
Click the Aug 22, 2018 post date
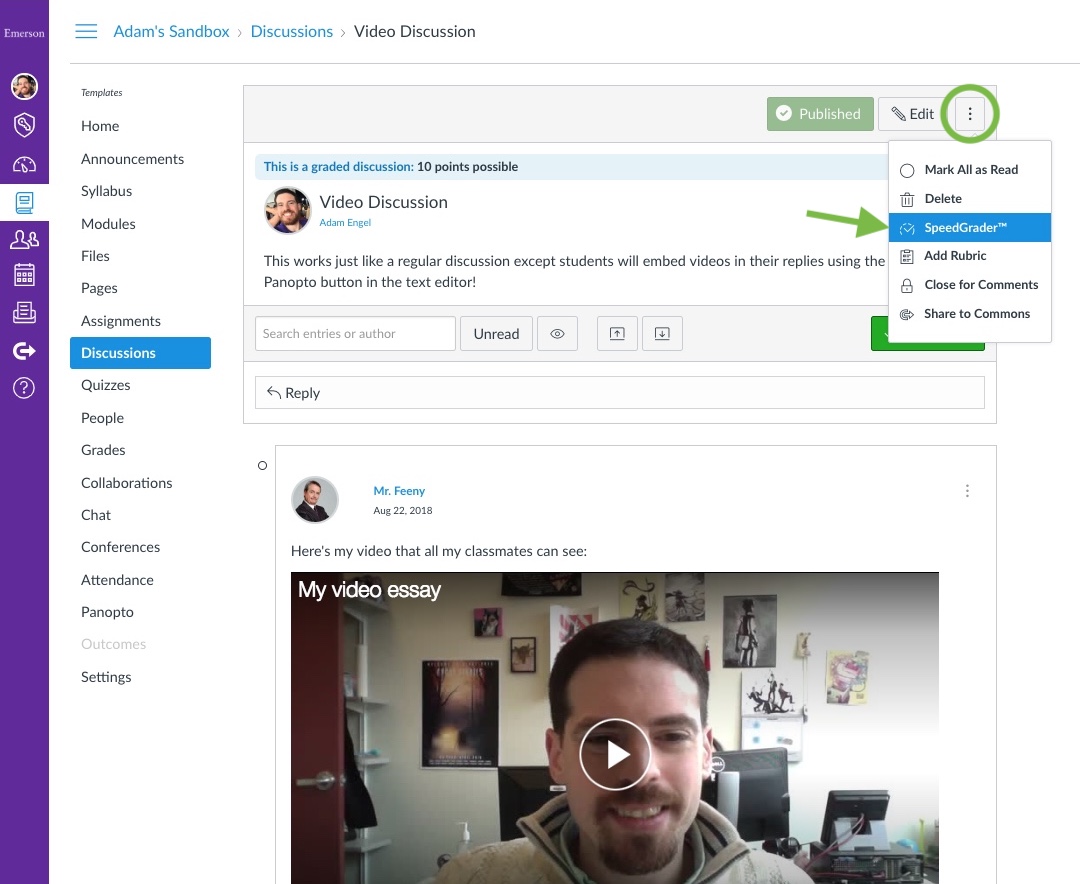(x=403, y=511)
